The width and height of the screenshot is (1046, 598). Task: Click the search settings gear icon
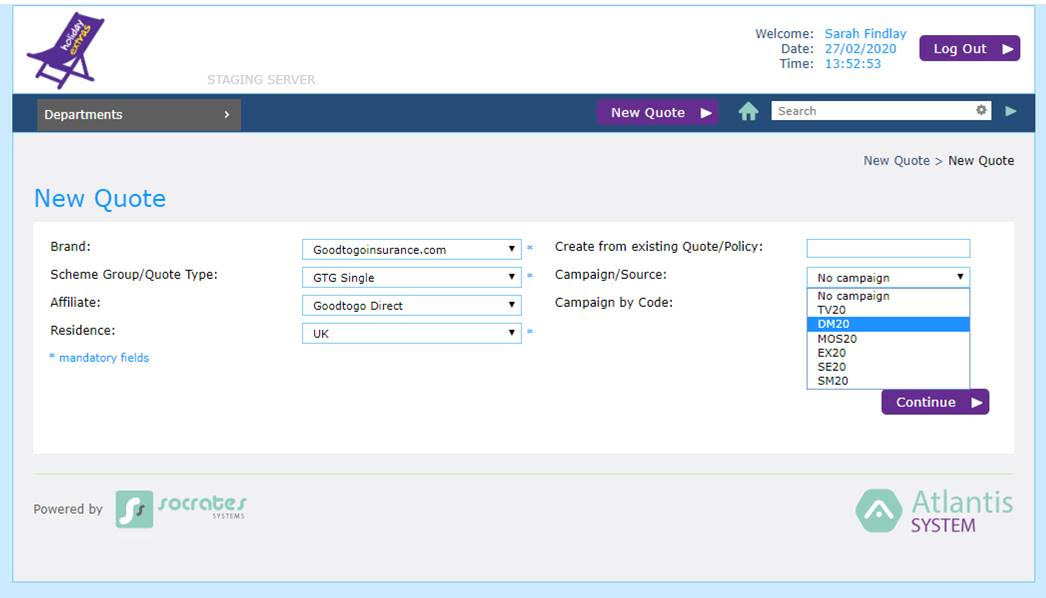coord(981,111)
